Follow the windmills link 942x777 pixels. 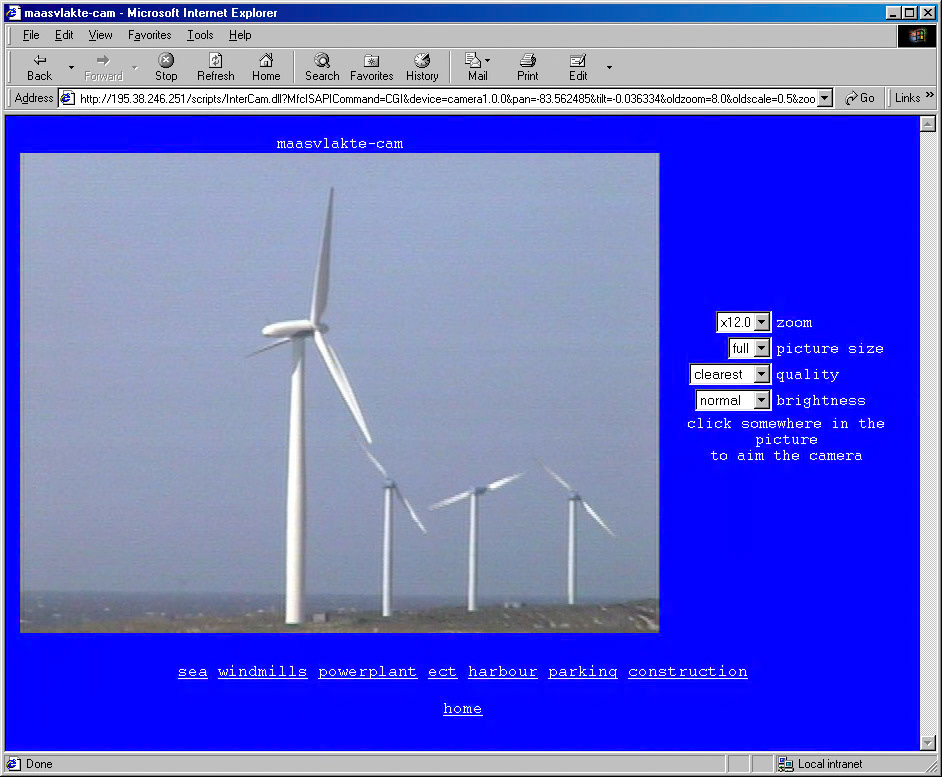[x=263, y=671]
